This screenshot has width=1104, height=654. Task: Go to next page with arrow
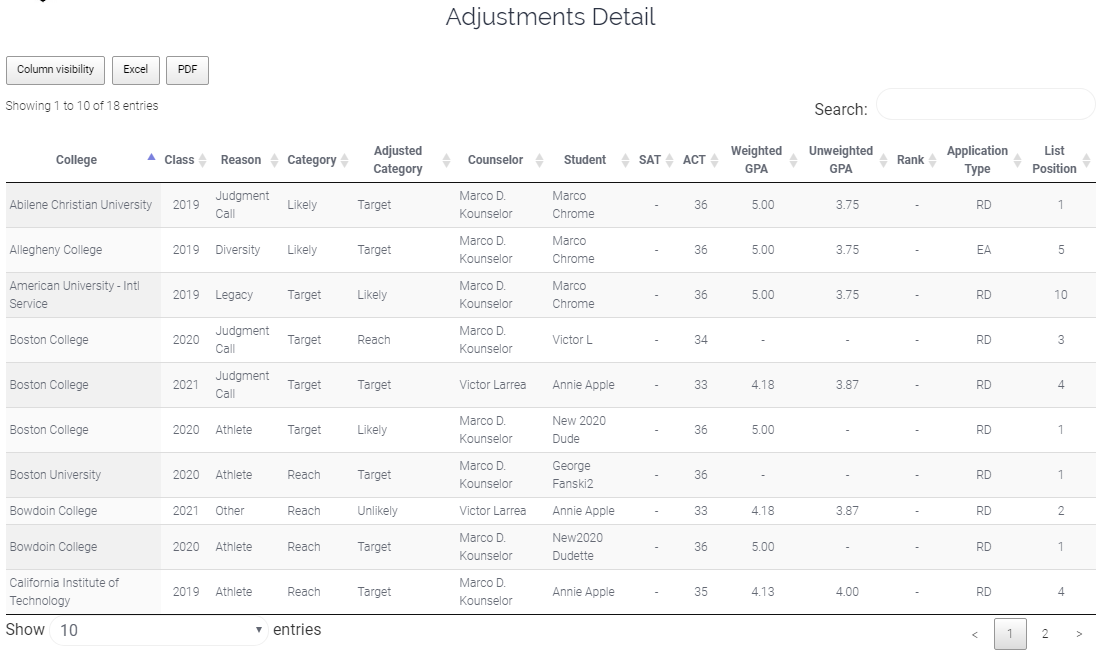1079,634
